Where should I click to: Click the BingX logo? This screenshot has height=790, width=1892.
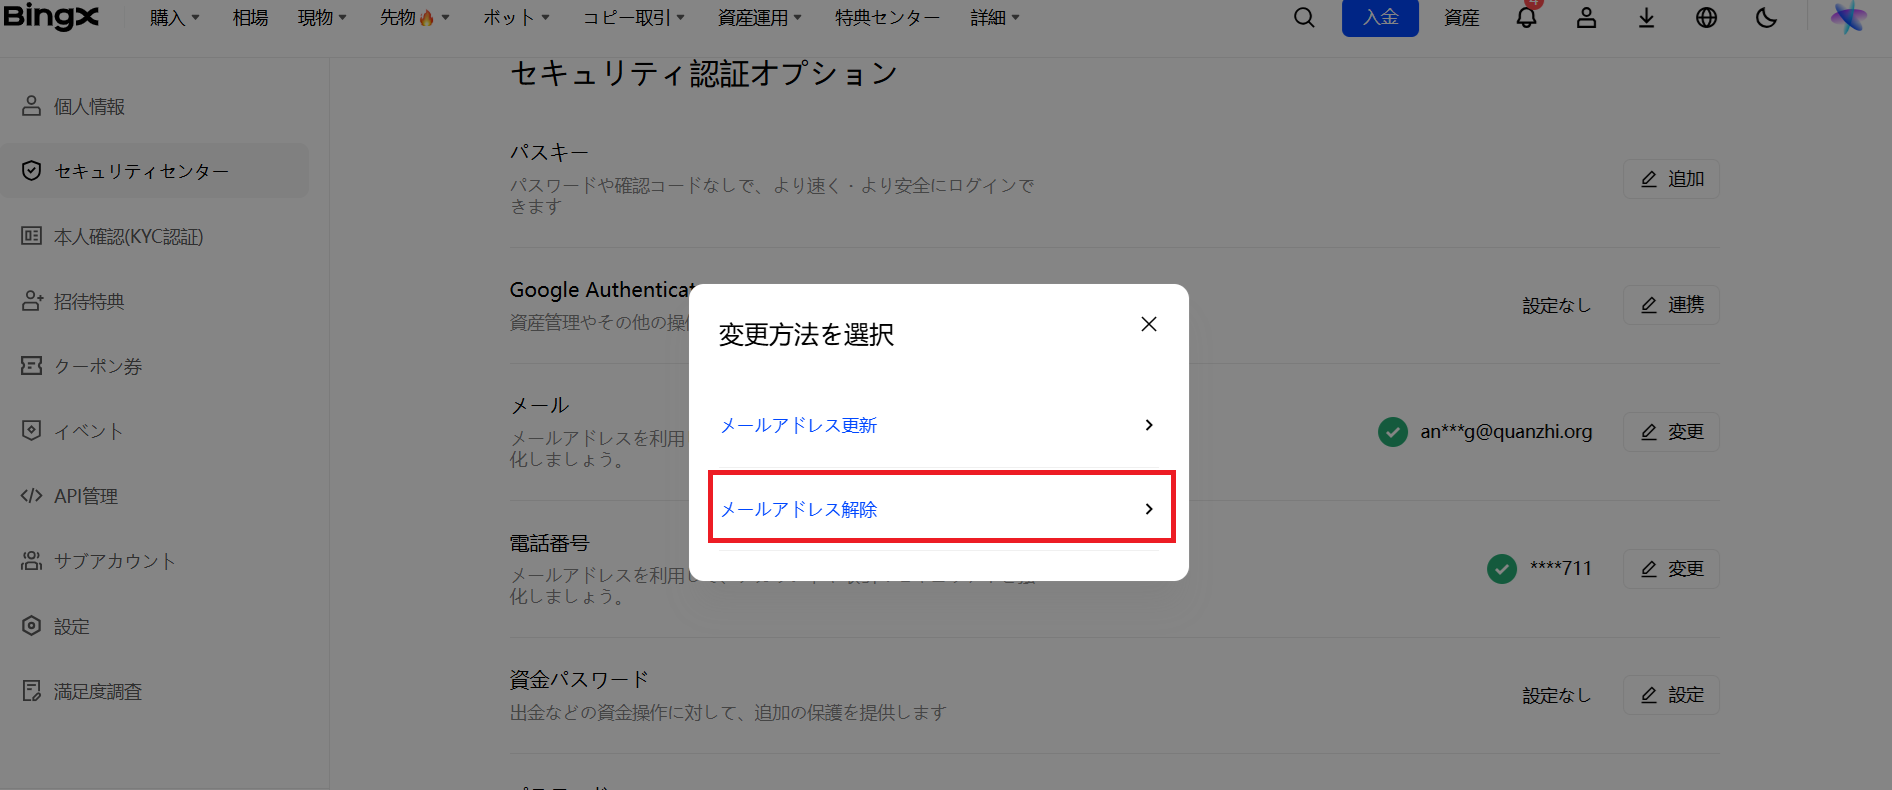[x=51, y=17]
